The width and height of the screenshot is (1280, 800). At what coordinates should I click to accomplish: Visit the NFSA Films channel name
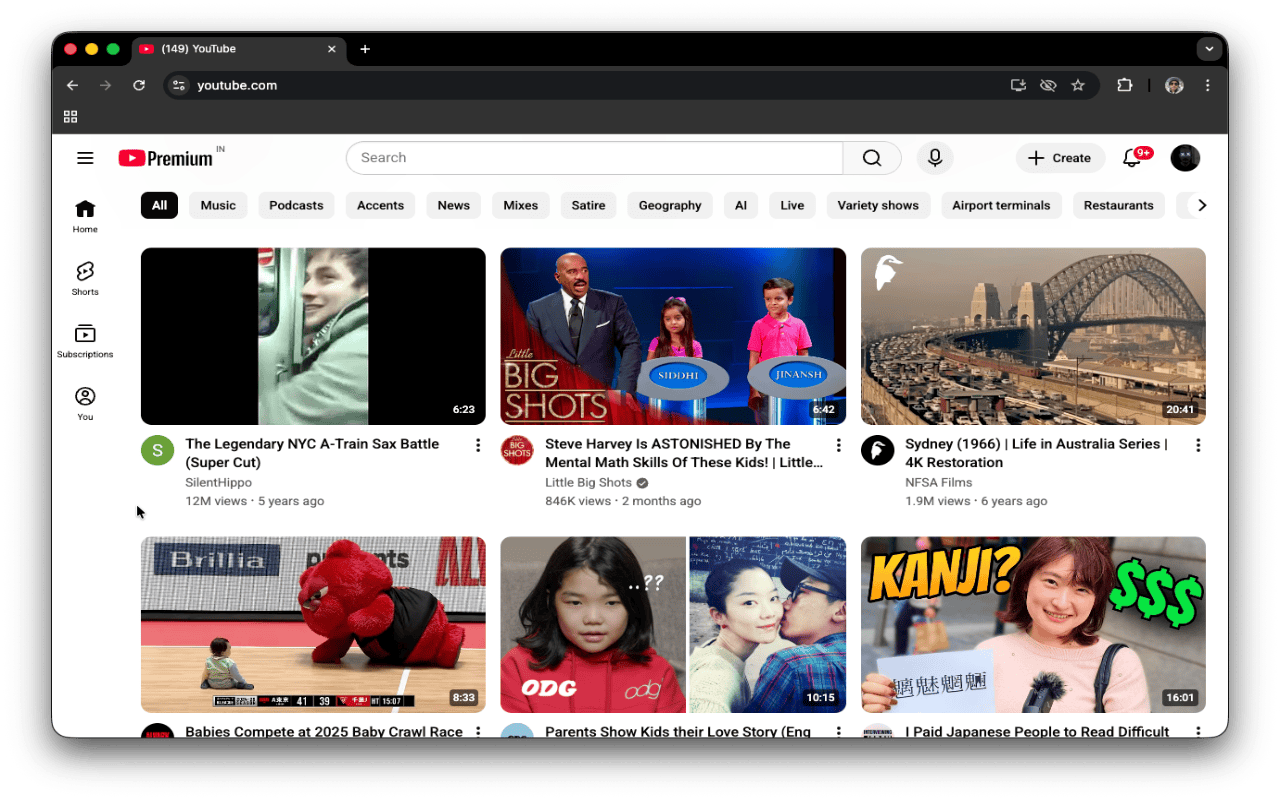(939, 482)
